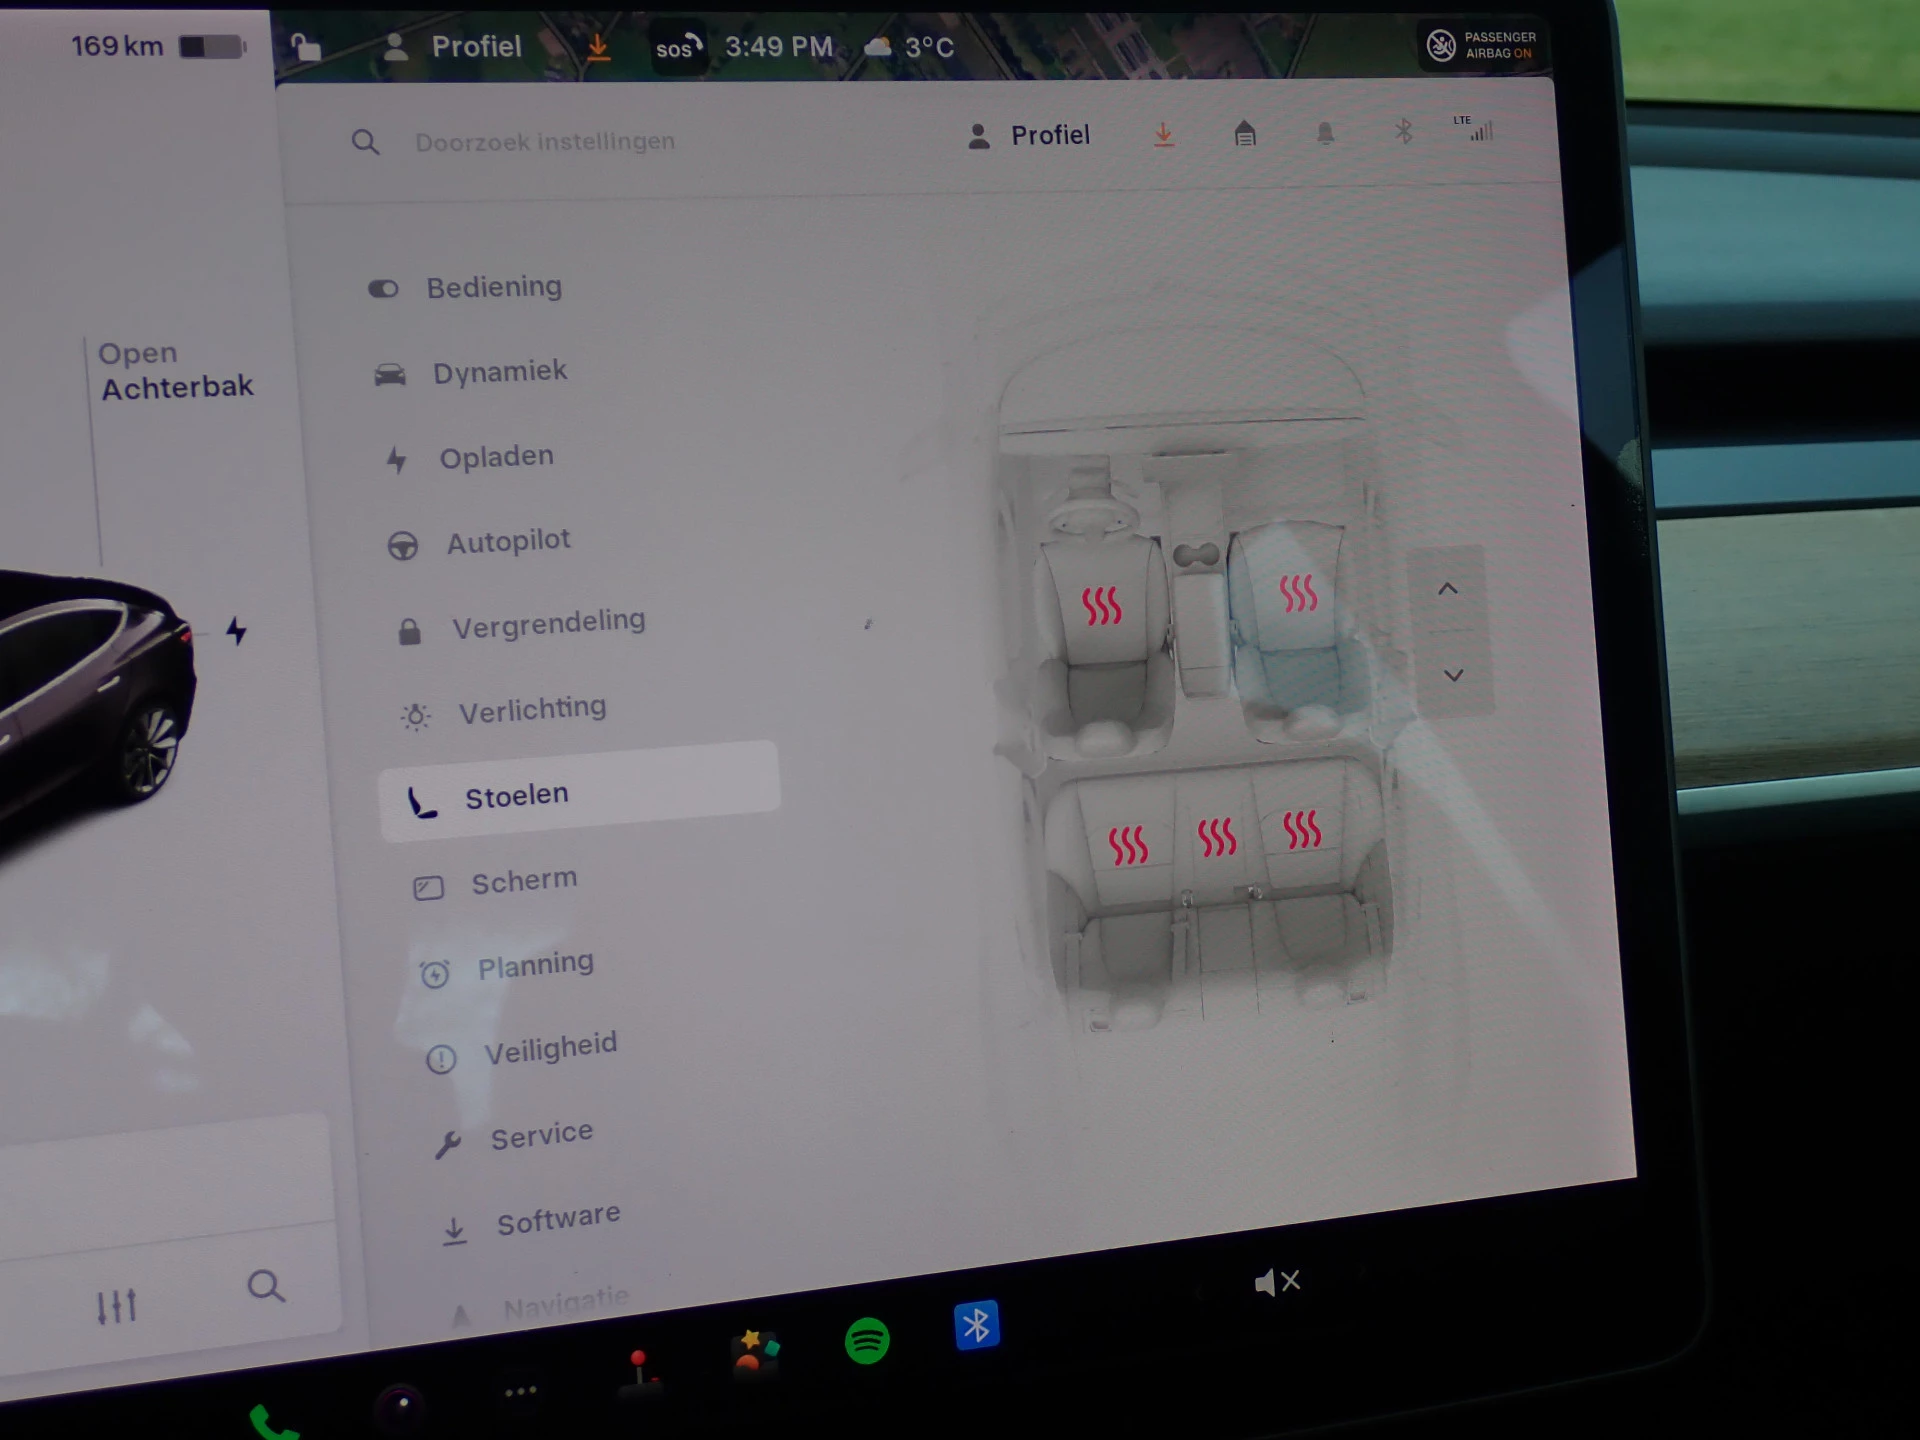Unmute the speaker at the bottom
1920x1440 pixels.
coord(1278,1281)
